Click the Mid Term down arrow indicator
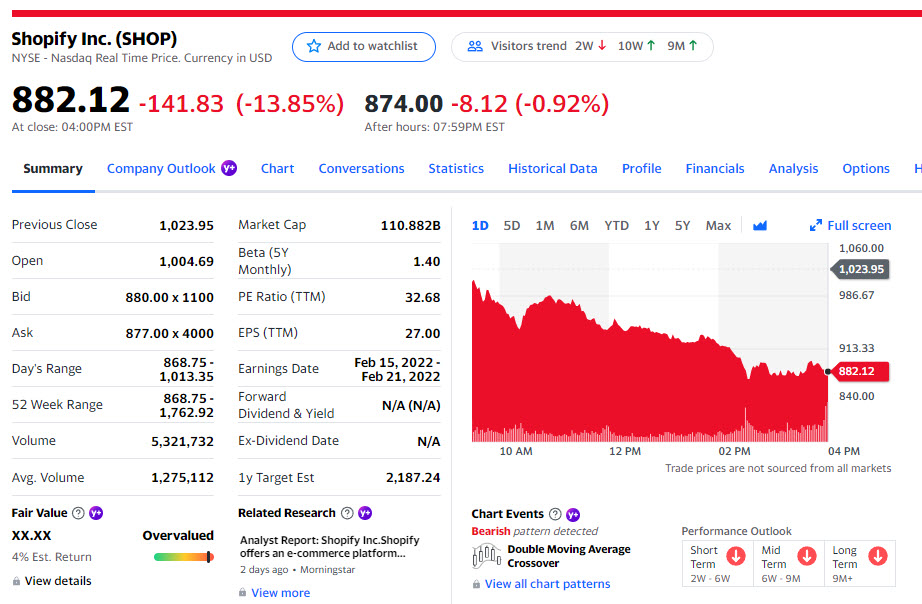The image size is (922, 604). [x=807, y=556]
